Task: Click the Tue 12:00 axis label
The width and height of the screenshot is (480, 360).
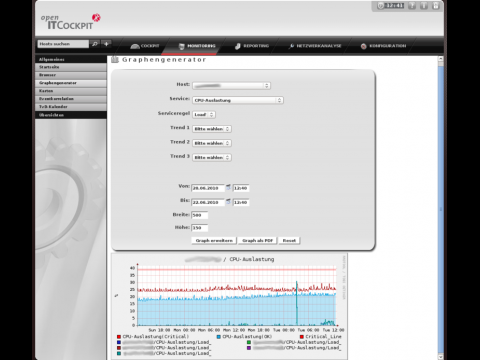Action: (333, 330)
